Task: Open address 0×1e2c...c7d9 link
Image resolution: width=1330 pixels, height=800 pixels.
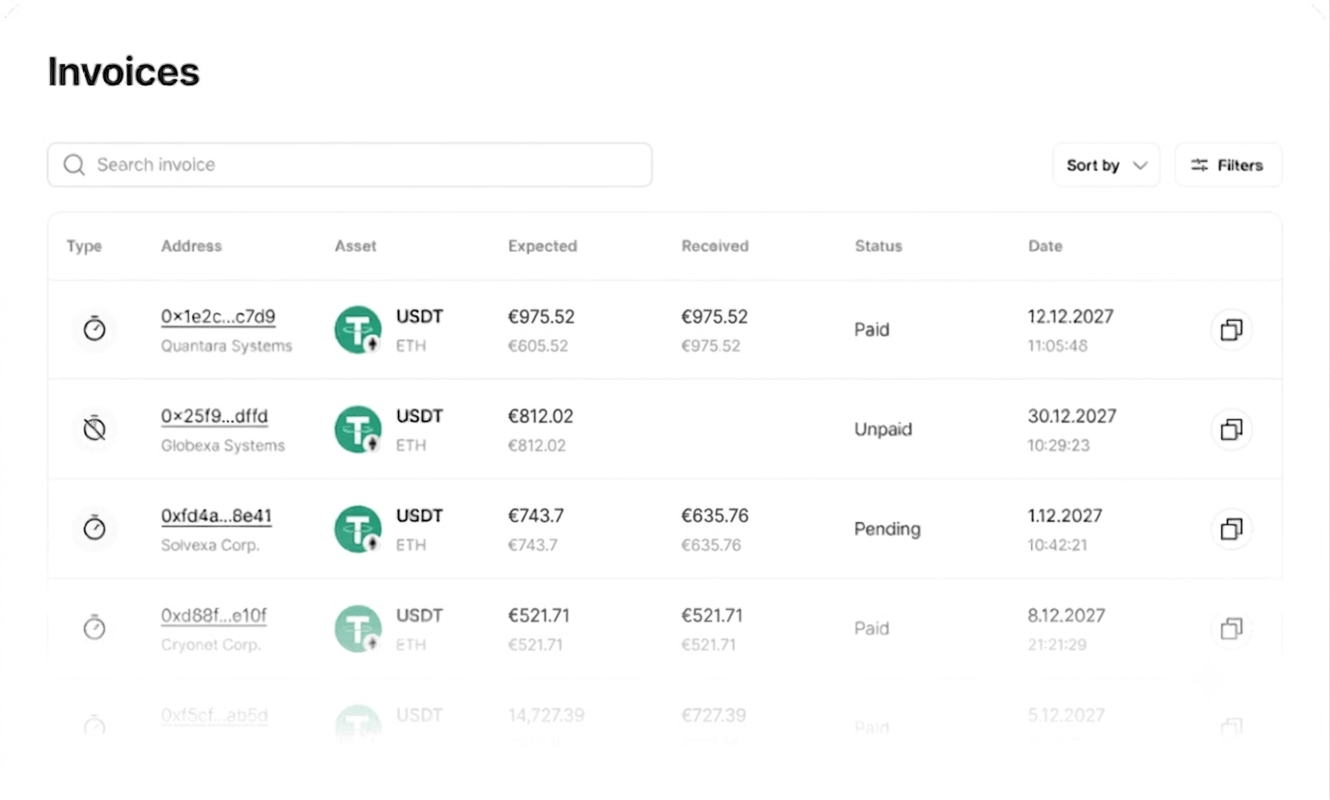Action: pos(218,317)
